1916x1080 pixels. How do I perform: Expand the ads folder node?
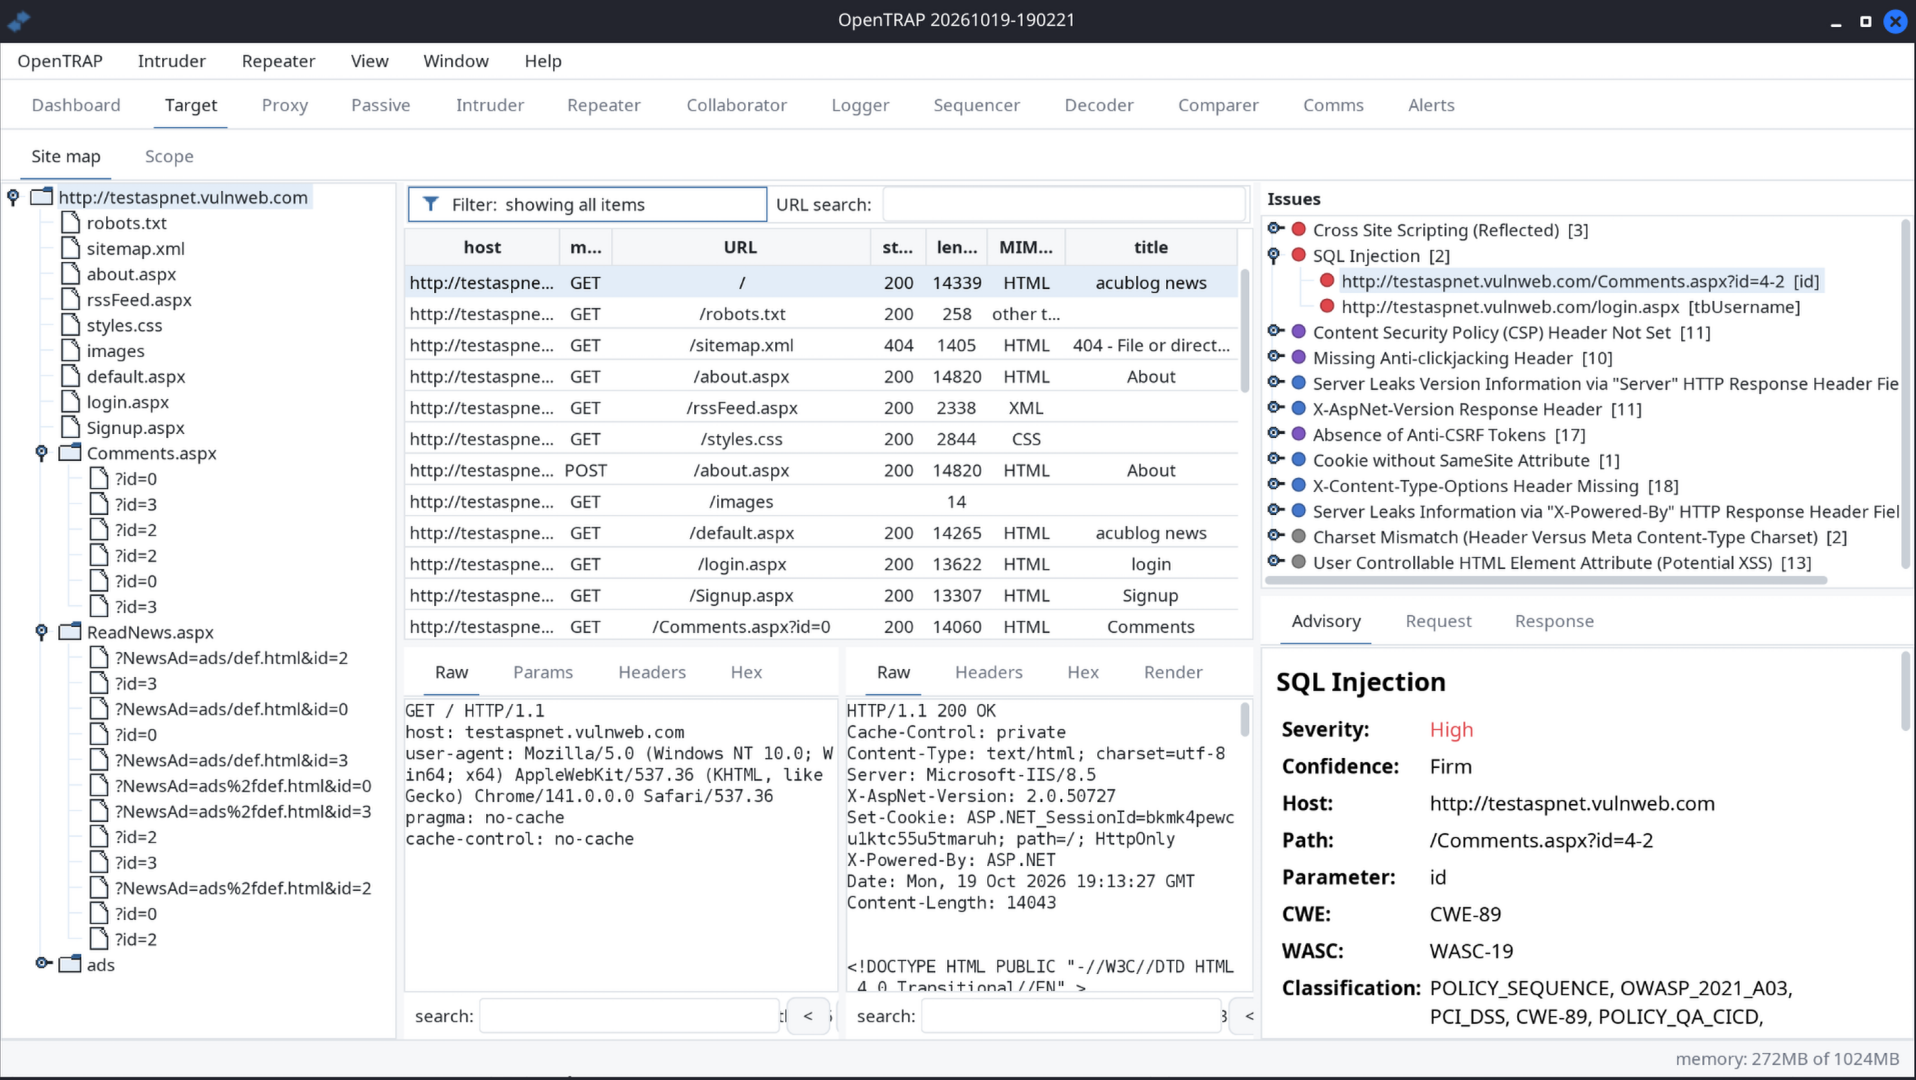tap(43, 963)
